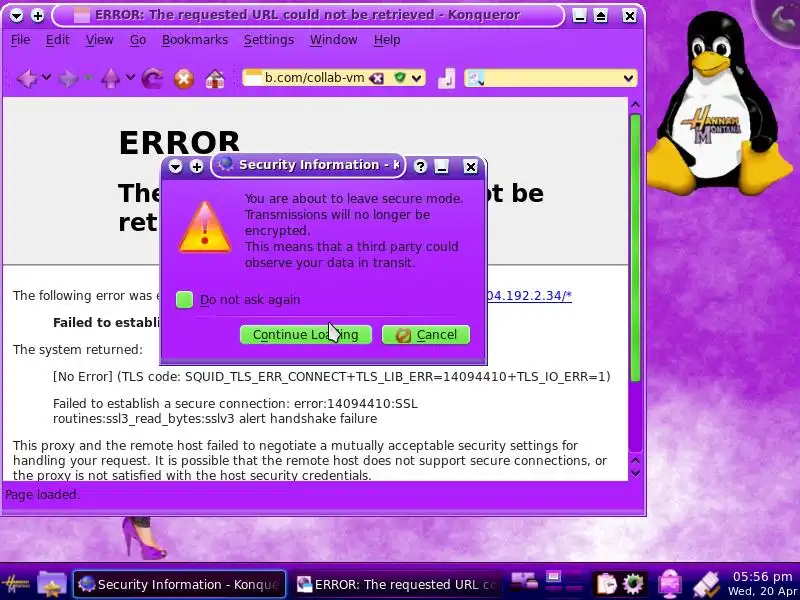The width and height of the screenshot is (800, 600).
Task: Switch to Security Information taskbar entry
Action: click(179, 584)
